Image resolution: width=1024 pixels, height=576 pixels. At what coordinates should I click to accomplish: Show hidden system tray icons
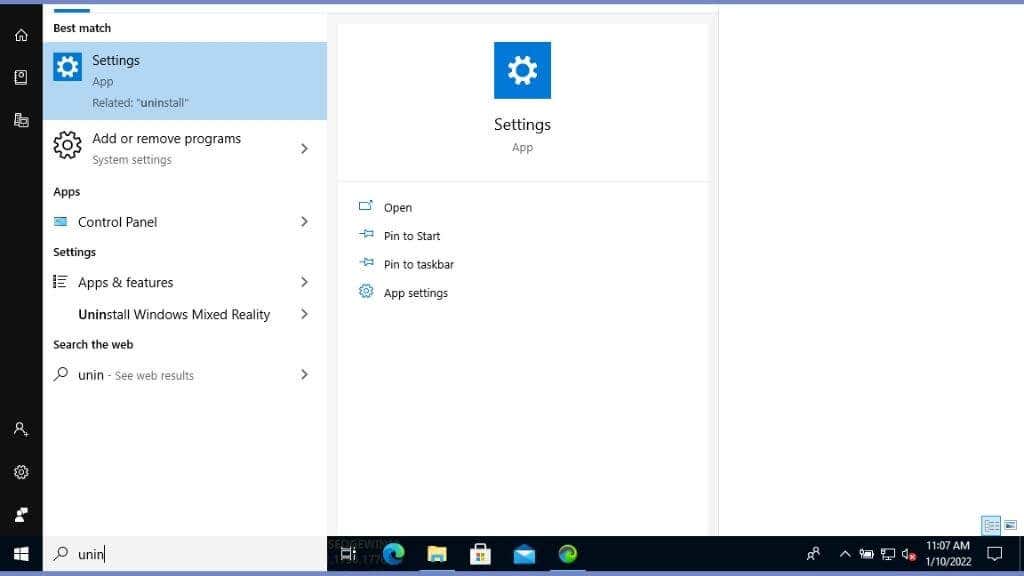844,554
